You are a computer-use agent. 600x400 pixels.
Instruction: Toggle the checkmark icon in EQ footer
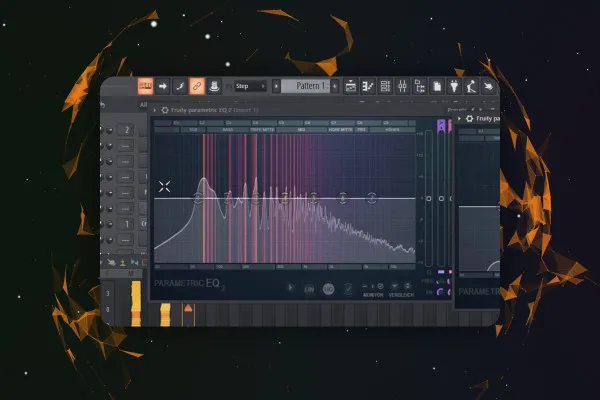pos(348,289)
